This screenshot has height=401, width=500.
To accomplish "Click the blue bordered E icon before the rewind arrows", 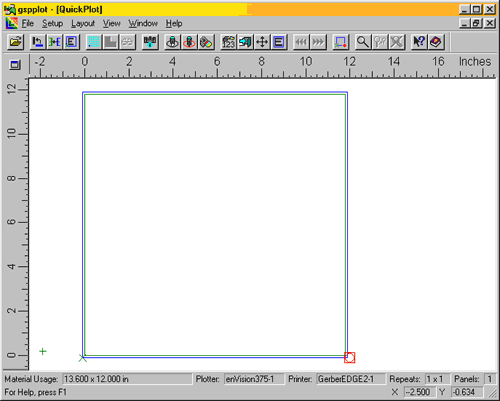I will (279, 42).
